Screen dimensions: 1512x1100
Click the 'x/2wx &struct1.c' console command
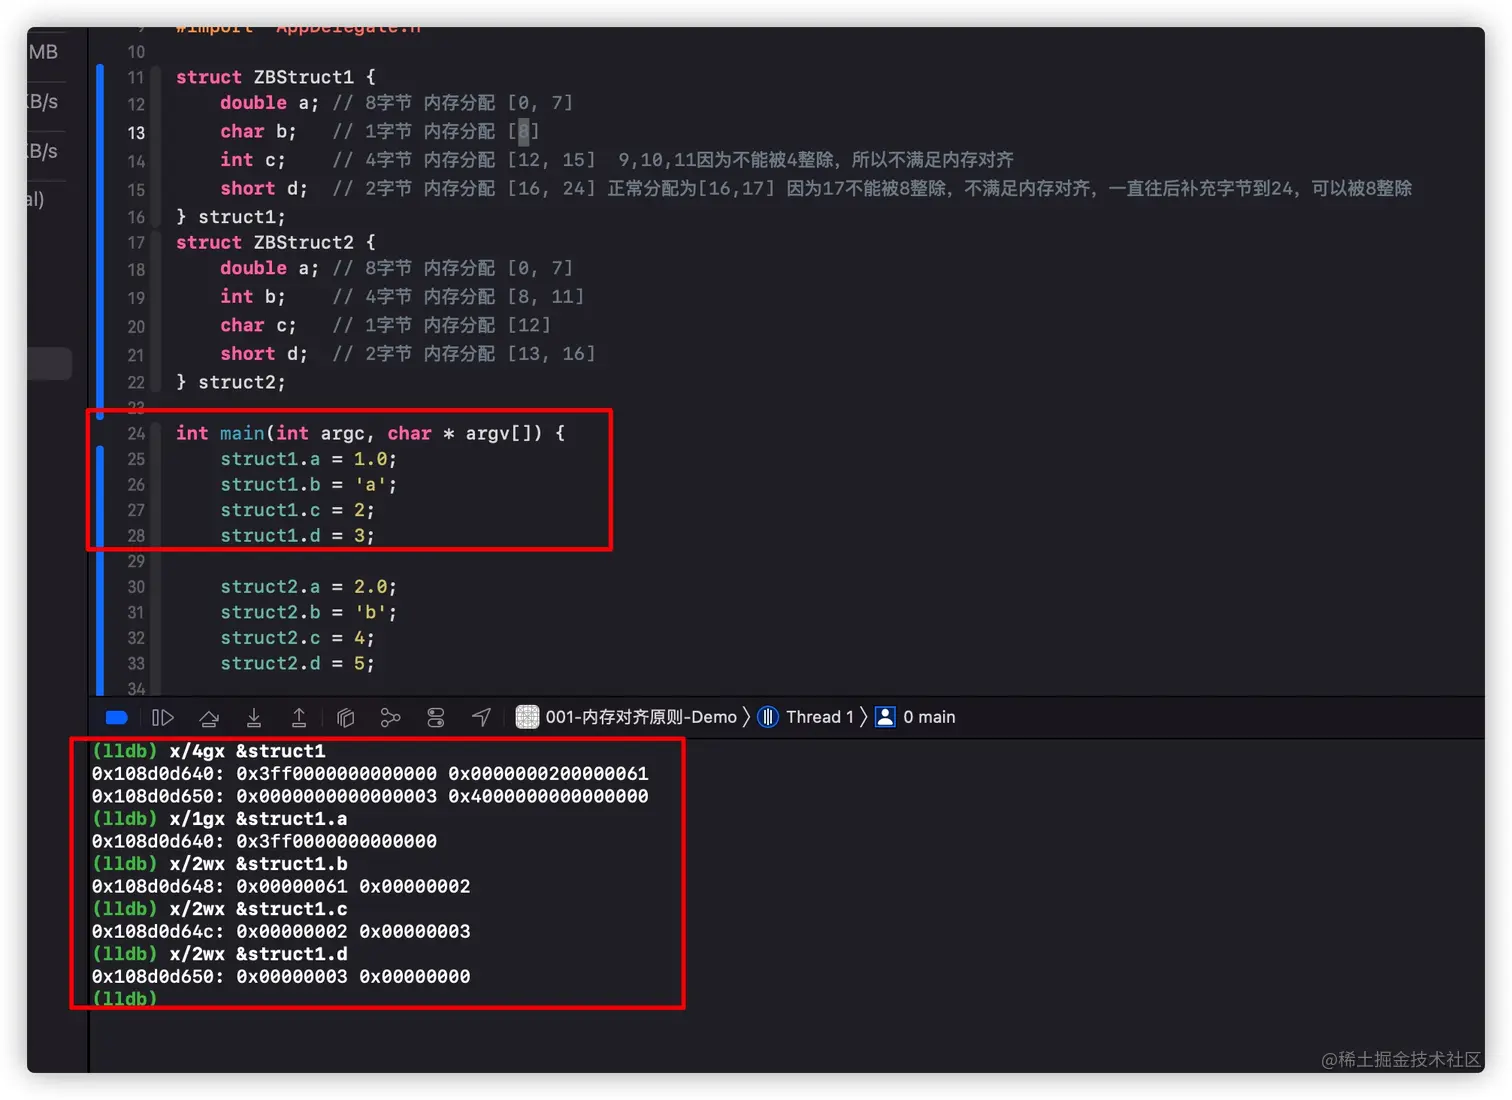(258, 909)
